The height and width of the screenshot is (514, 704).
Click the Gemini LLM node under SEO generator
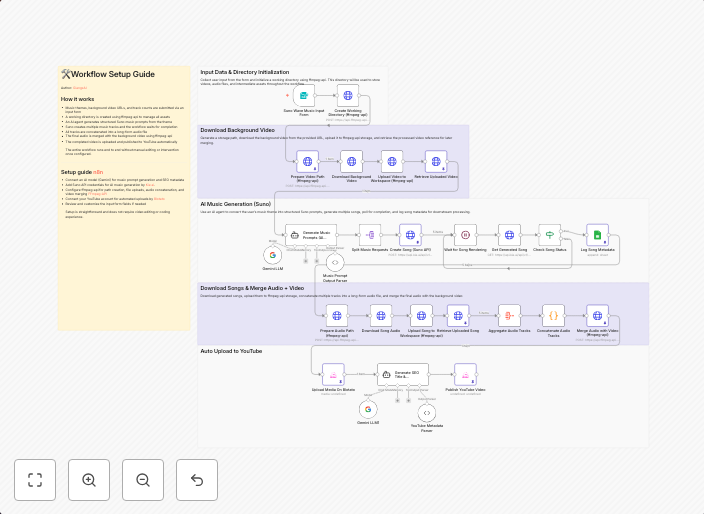[368, 409]
